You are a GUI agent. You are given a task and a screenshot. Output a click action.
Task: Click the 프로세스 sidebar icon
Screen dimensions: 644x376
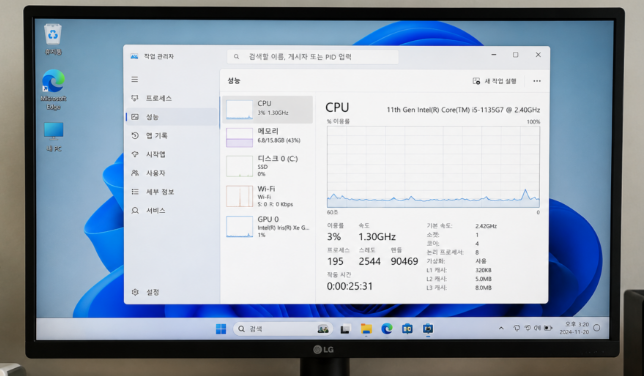coord(135,98)
